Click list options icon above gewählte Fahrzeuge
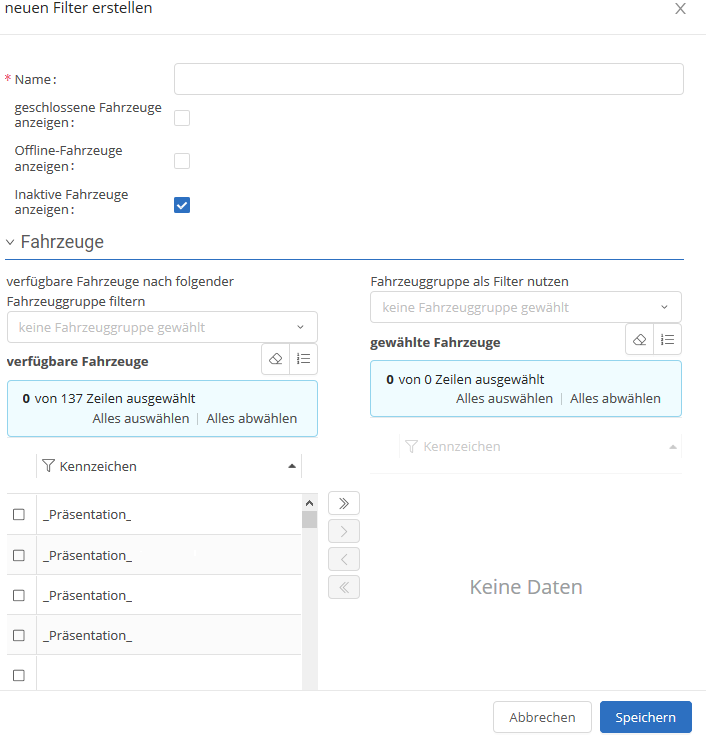This screenshot has height=740, width=706. pyautogui.click(x=668, y=340)
